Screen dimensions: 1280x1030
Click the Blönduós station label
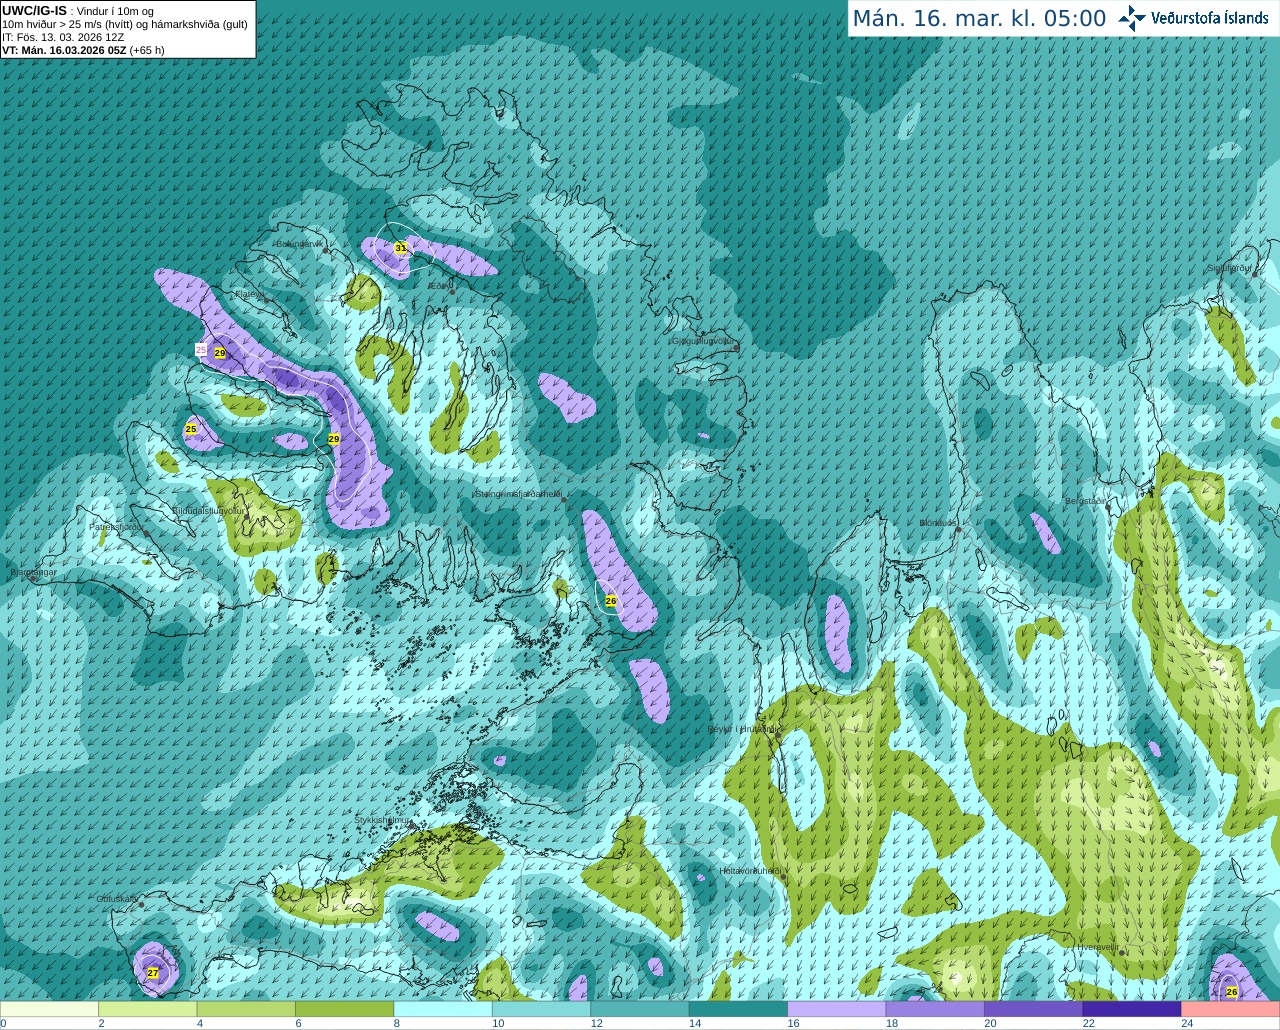pos(937,523)
